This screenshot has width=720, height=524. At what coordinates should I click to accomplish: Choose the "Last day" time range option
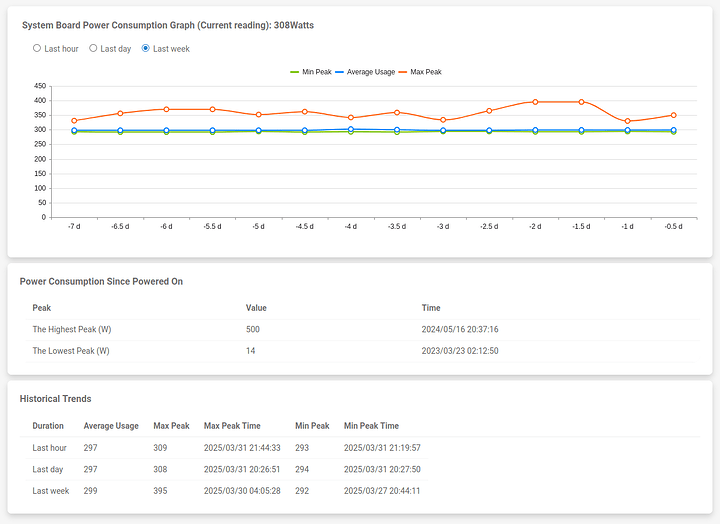tap(93, 48)
